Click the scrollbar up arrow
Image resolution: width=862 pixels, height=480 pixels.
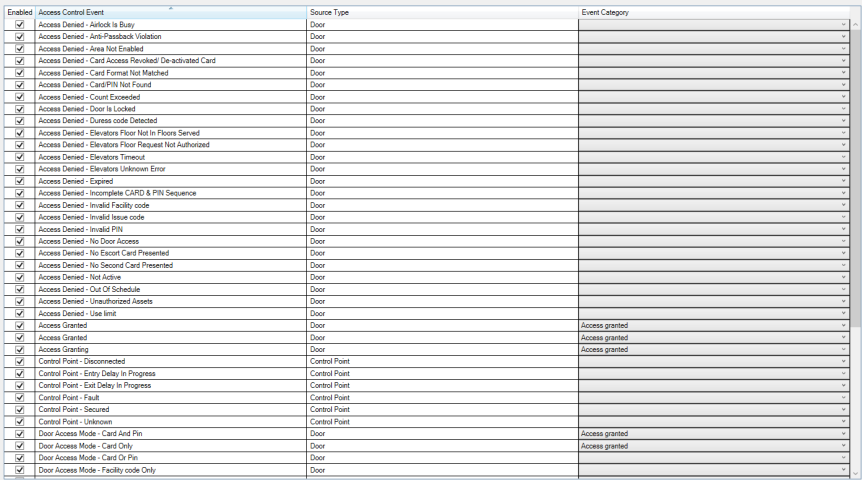[x=854, y=24]
